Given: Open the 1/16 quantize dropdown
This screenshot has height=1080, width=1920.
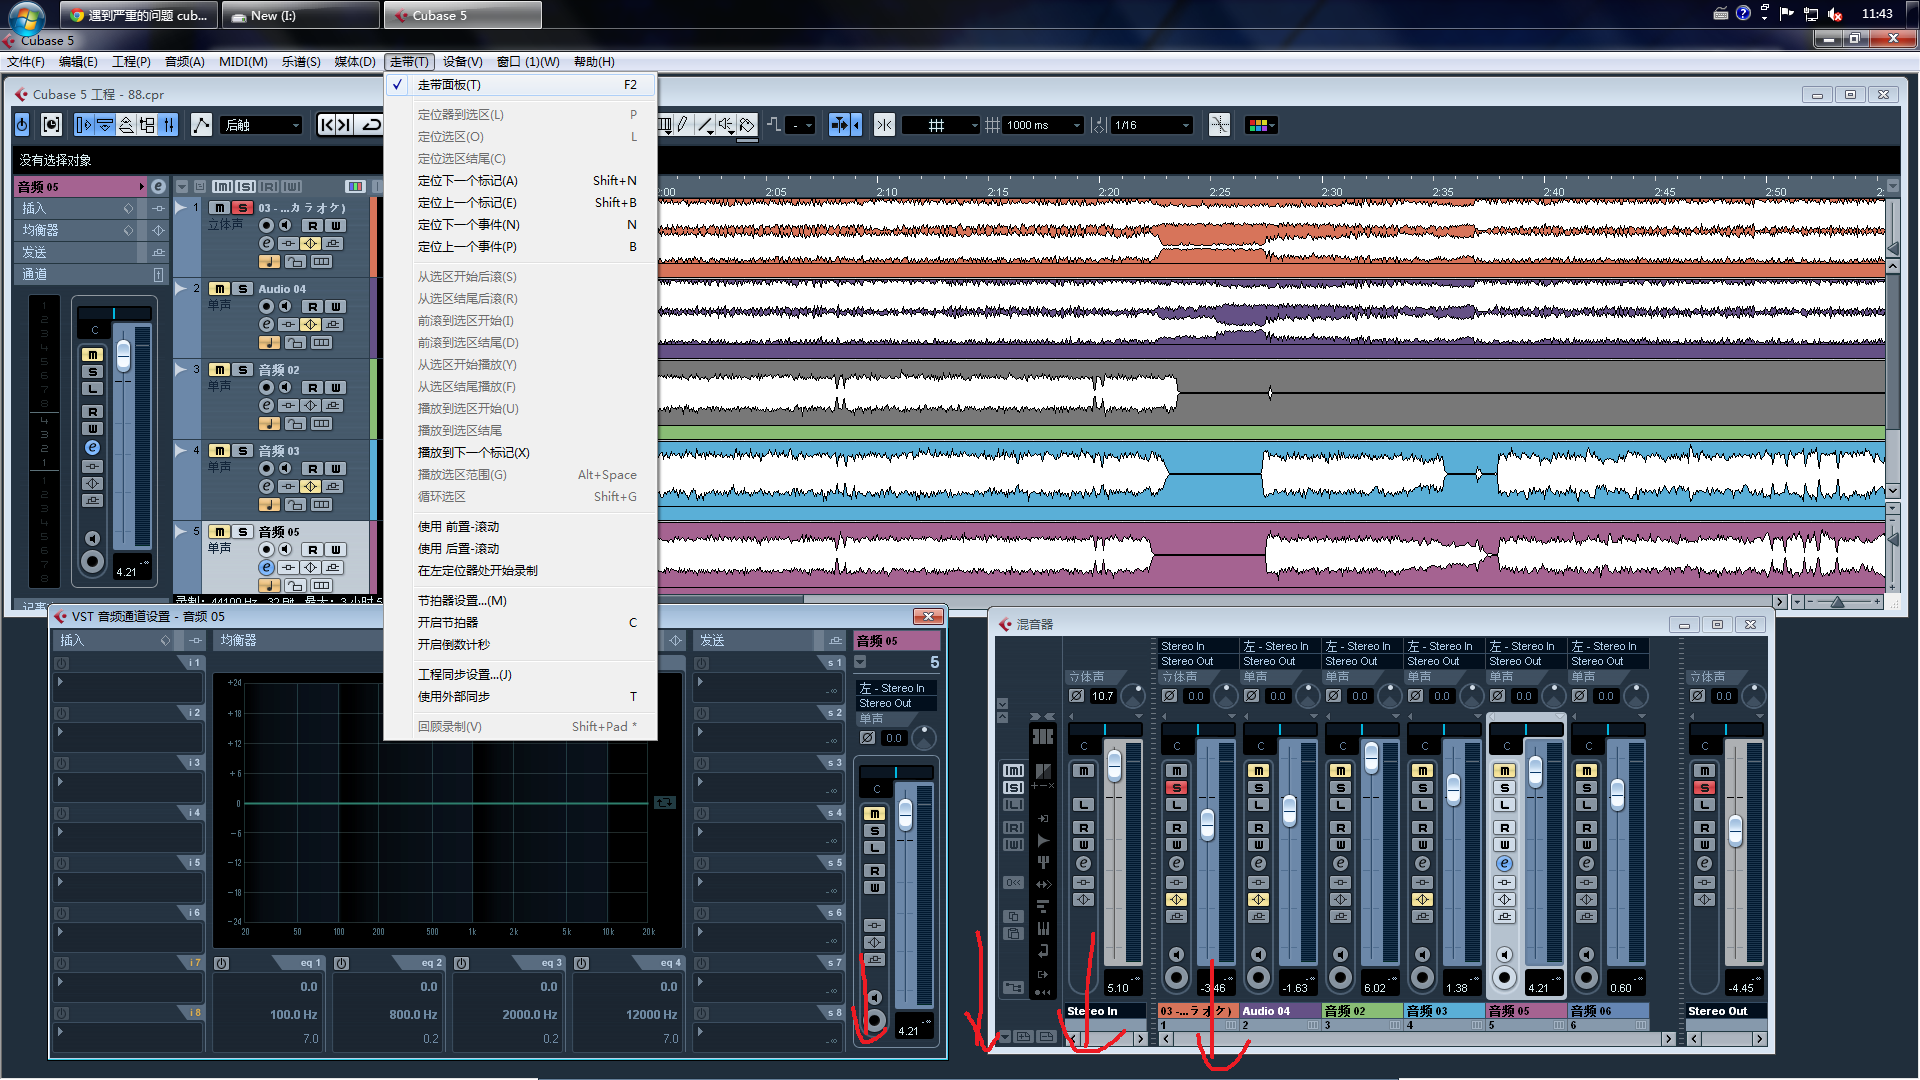Looking at the screenshot, I should tap(1152, 125).
